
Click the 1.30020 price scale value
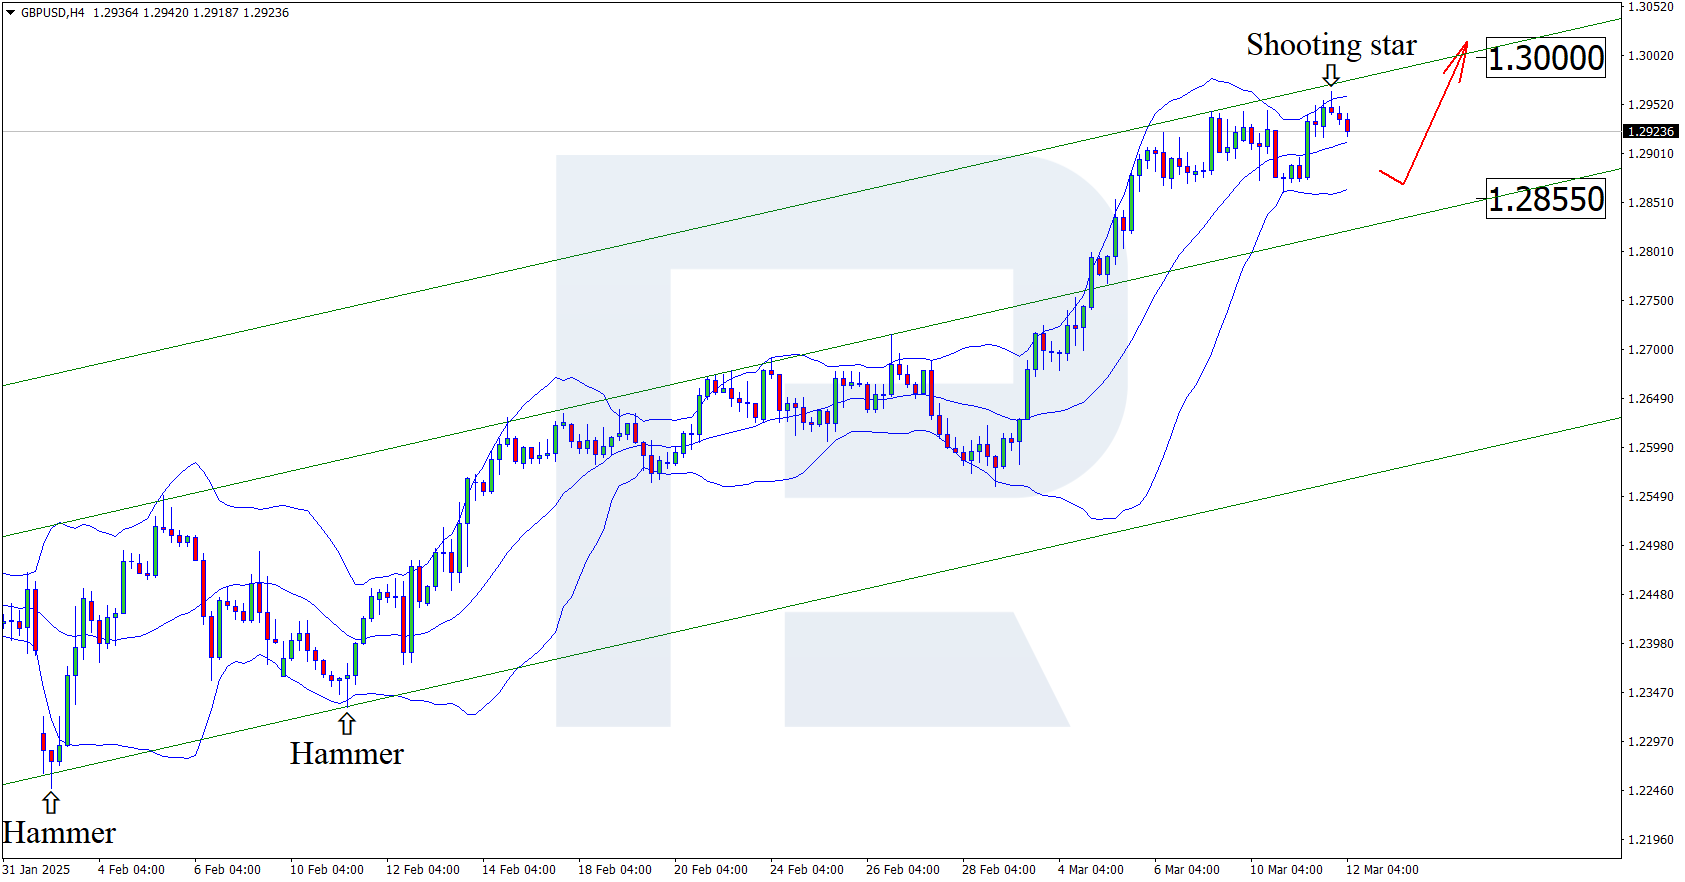1651,56
